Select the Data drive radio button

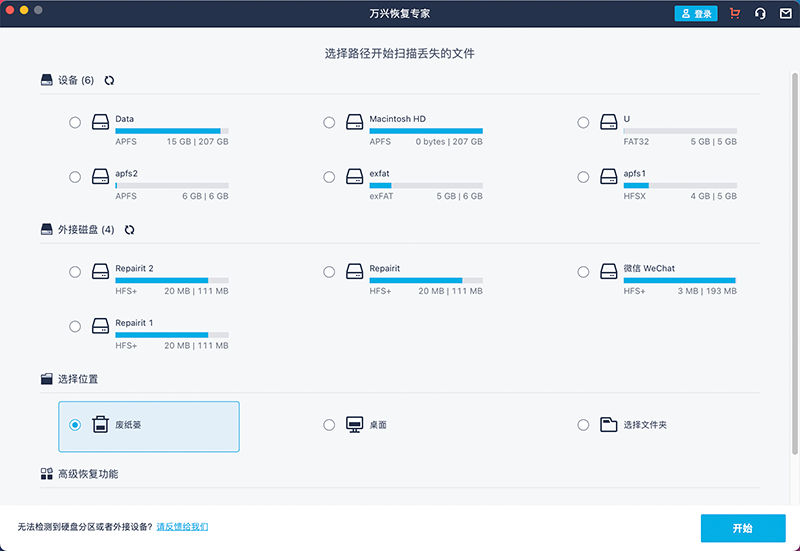pos(75,122)
